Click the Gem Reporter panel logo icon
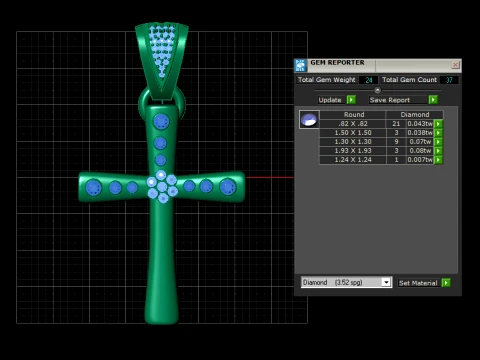The height and width of the screenshot is (360, 480). (x=300, y=65)
